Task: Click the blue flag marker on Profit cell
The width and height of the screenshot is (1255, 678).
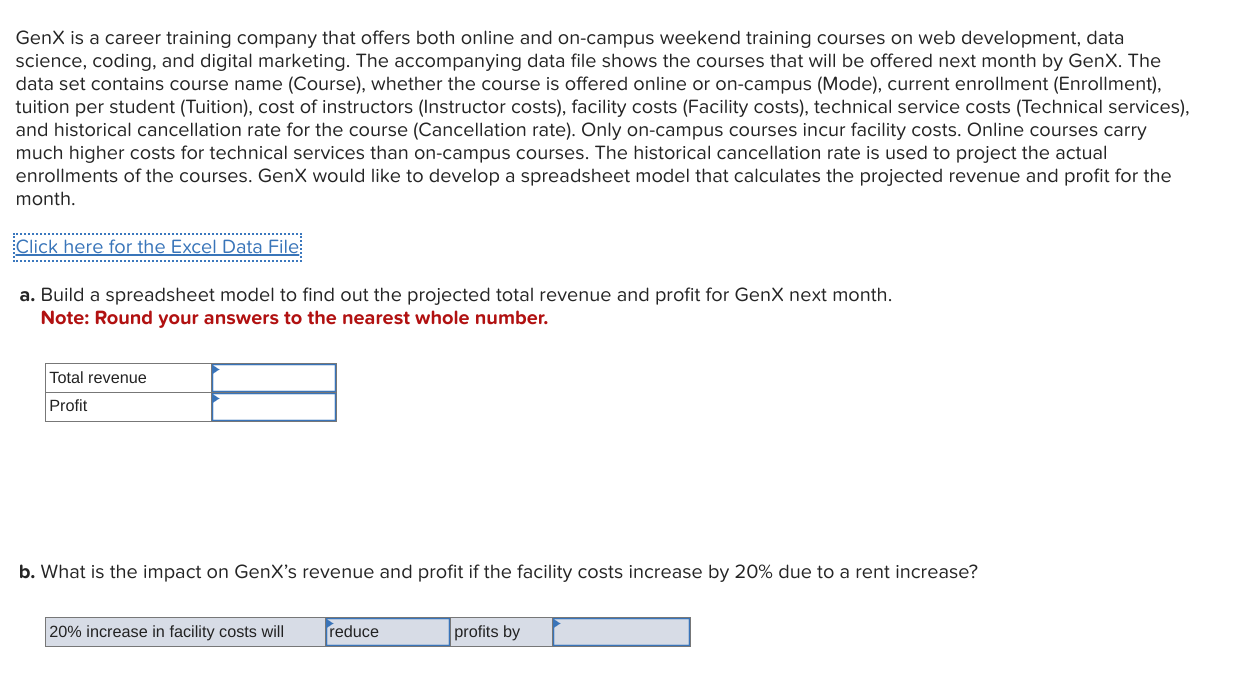Action: click(214, 399)
